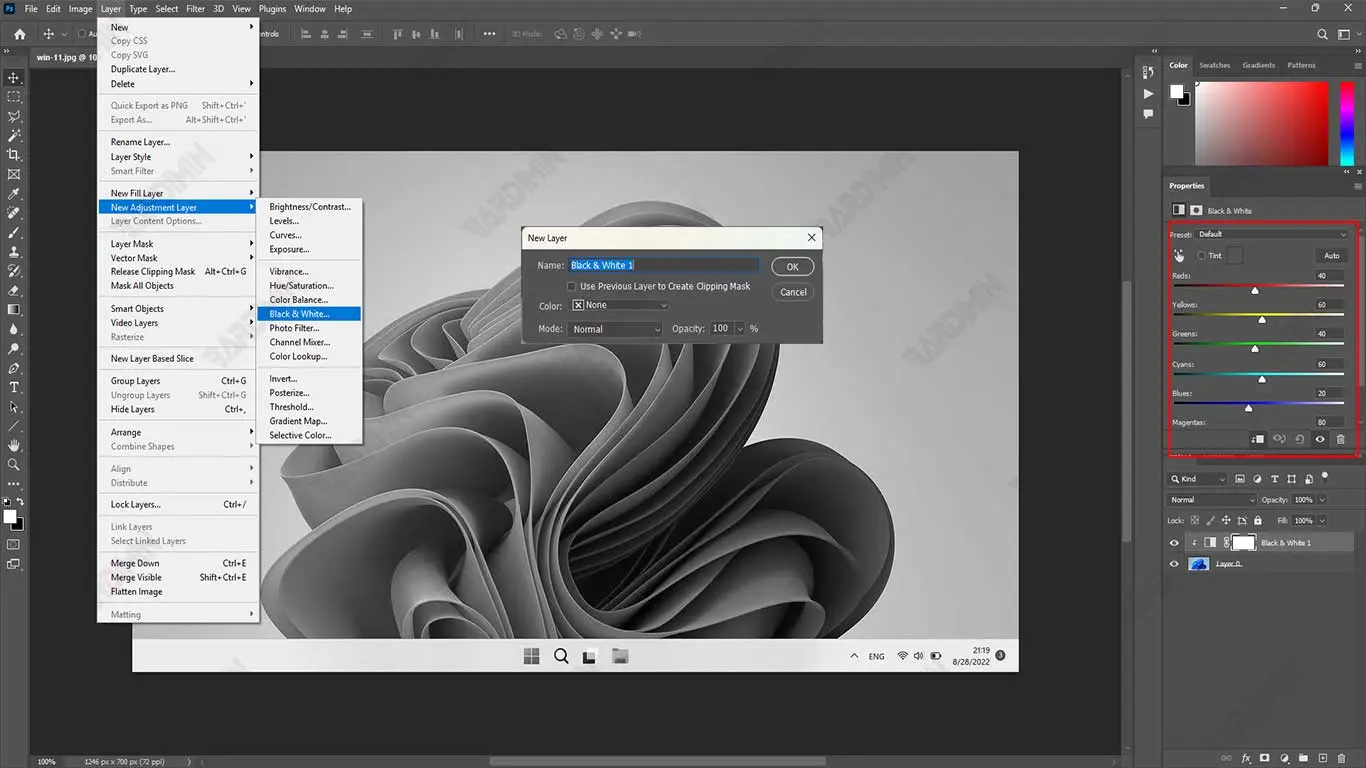Select the Eyedropper tool
Screen dimensions: 1366x768
pyautogui.click(x=14, y=193)
